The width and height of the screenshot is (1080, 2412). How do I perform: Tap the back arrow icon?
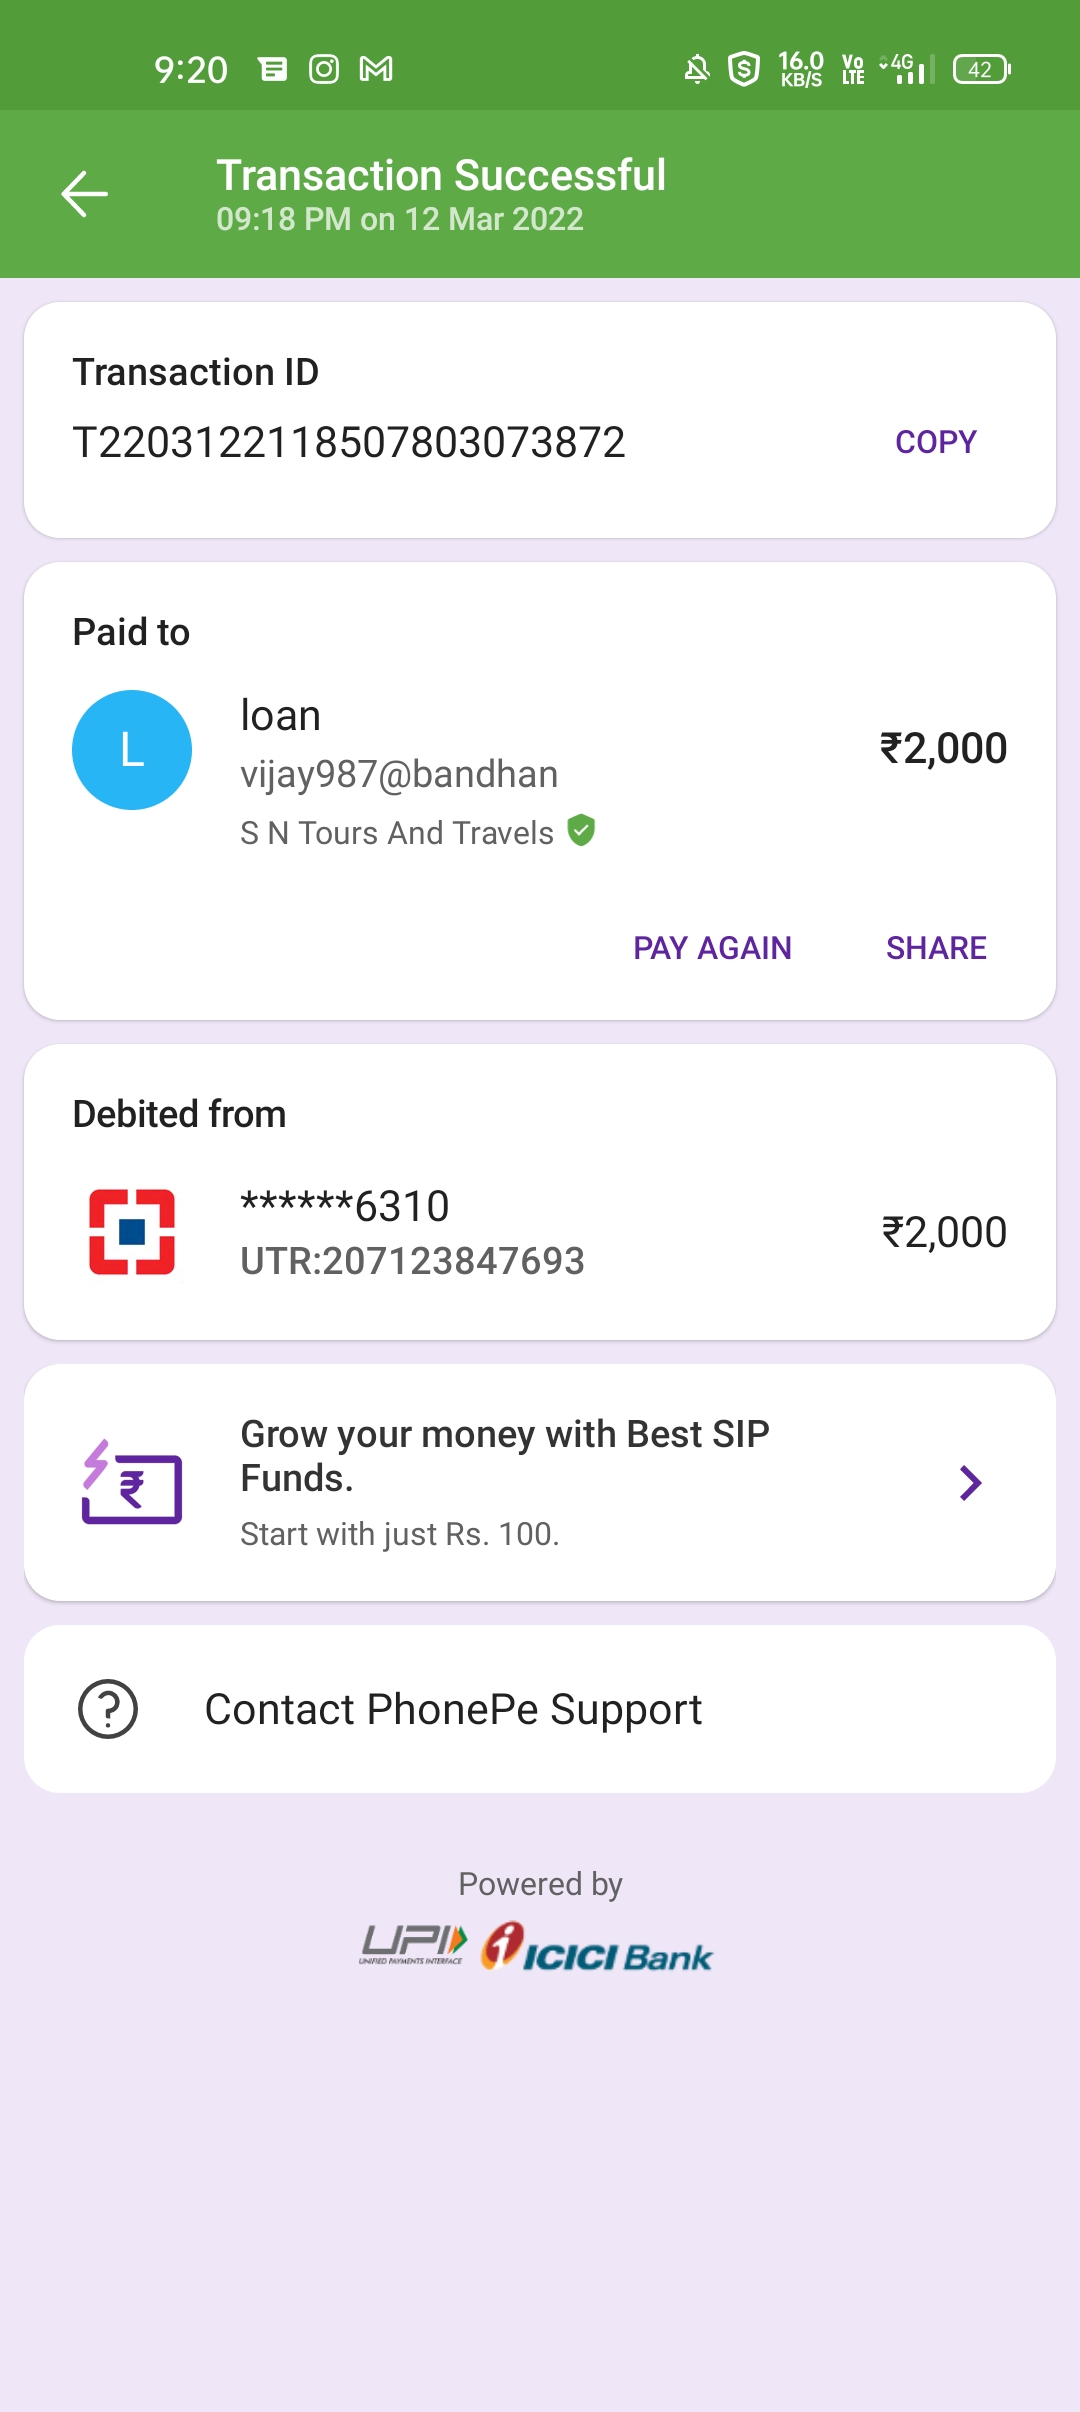point(85,194)
